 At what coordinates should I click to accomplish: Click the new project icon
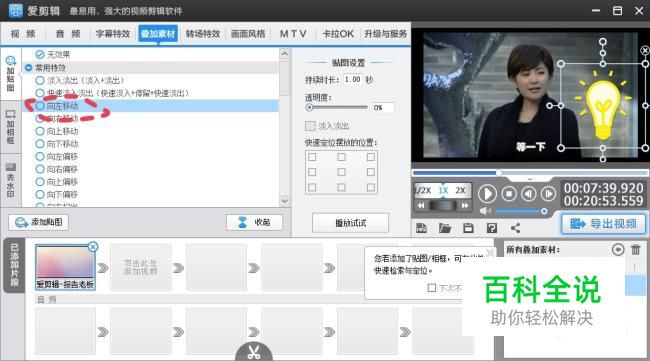(x=422, y=228)
